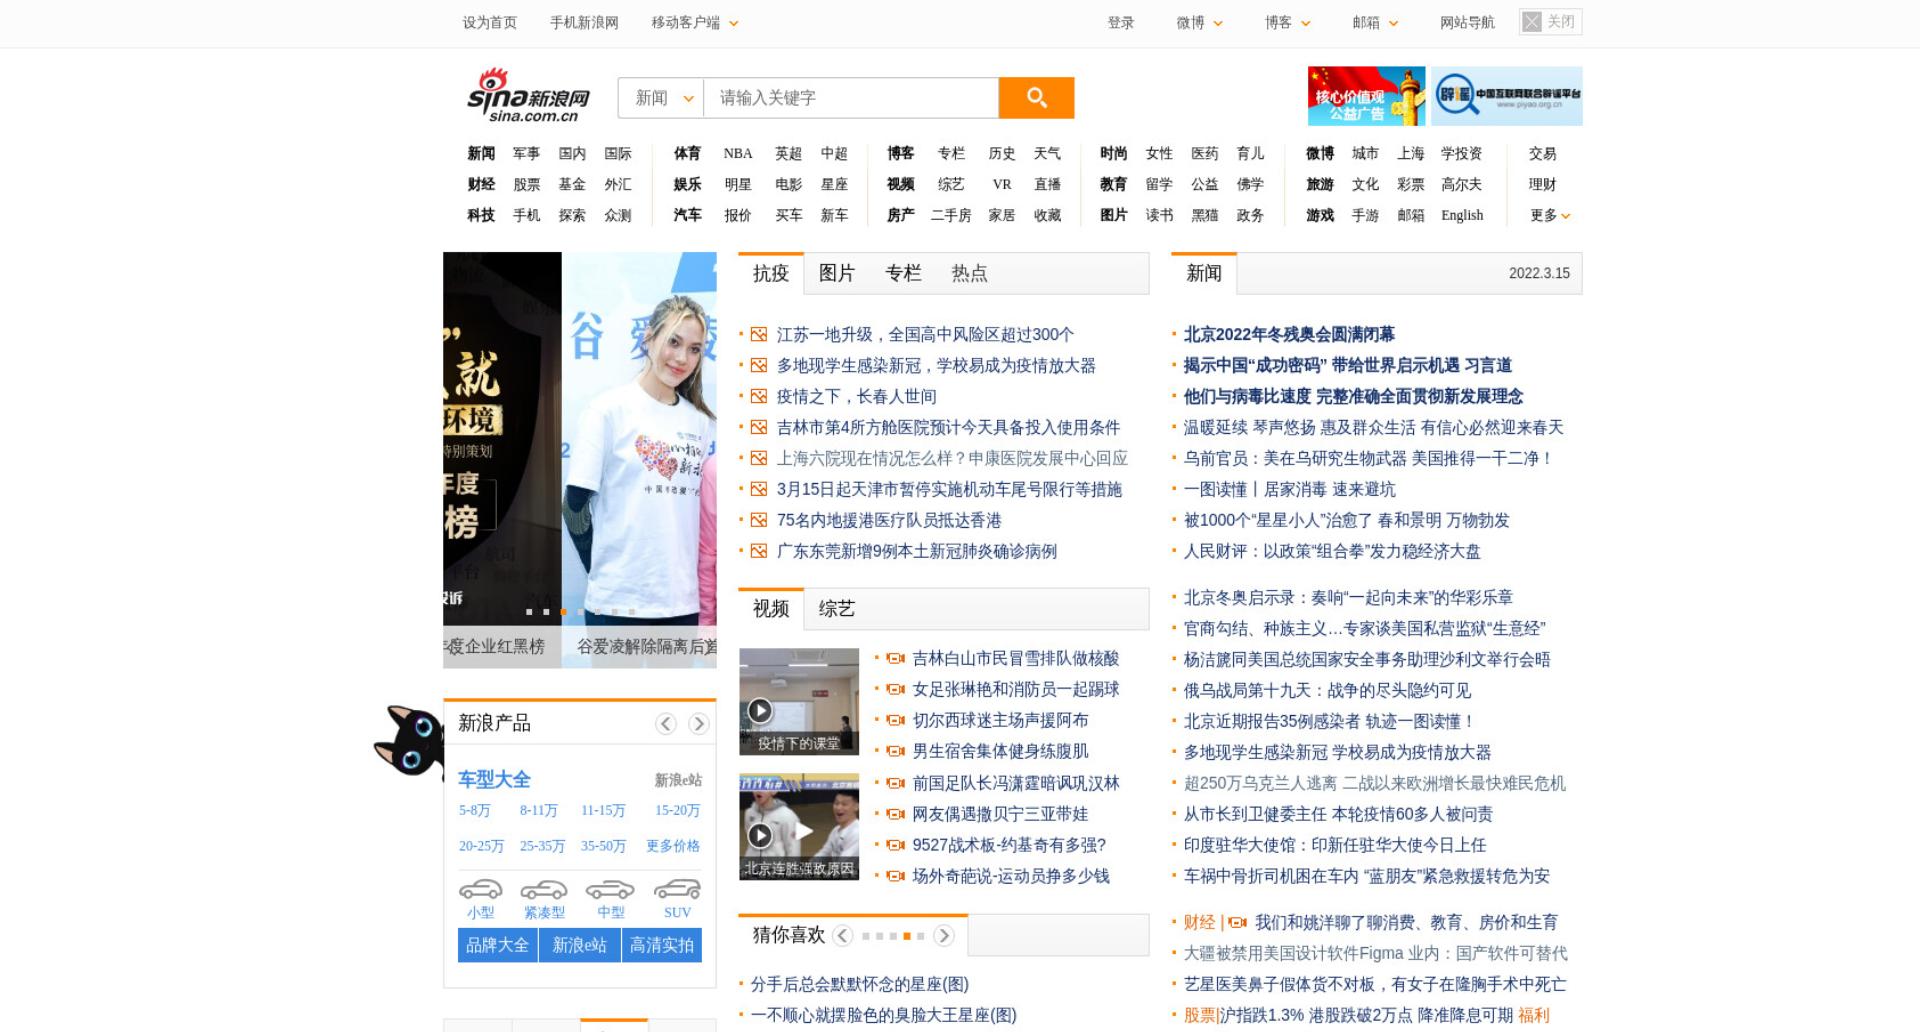Open English in the navigation
Image resolution: width=1920 pixels, height=1032 pixels.
1462,216
